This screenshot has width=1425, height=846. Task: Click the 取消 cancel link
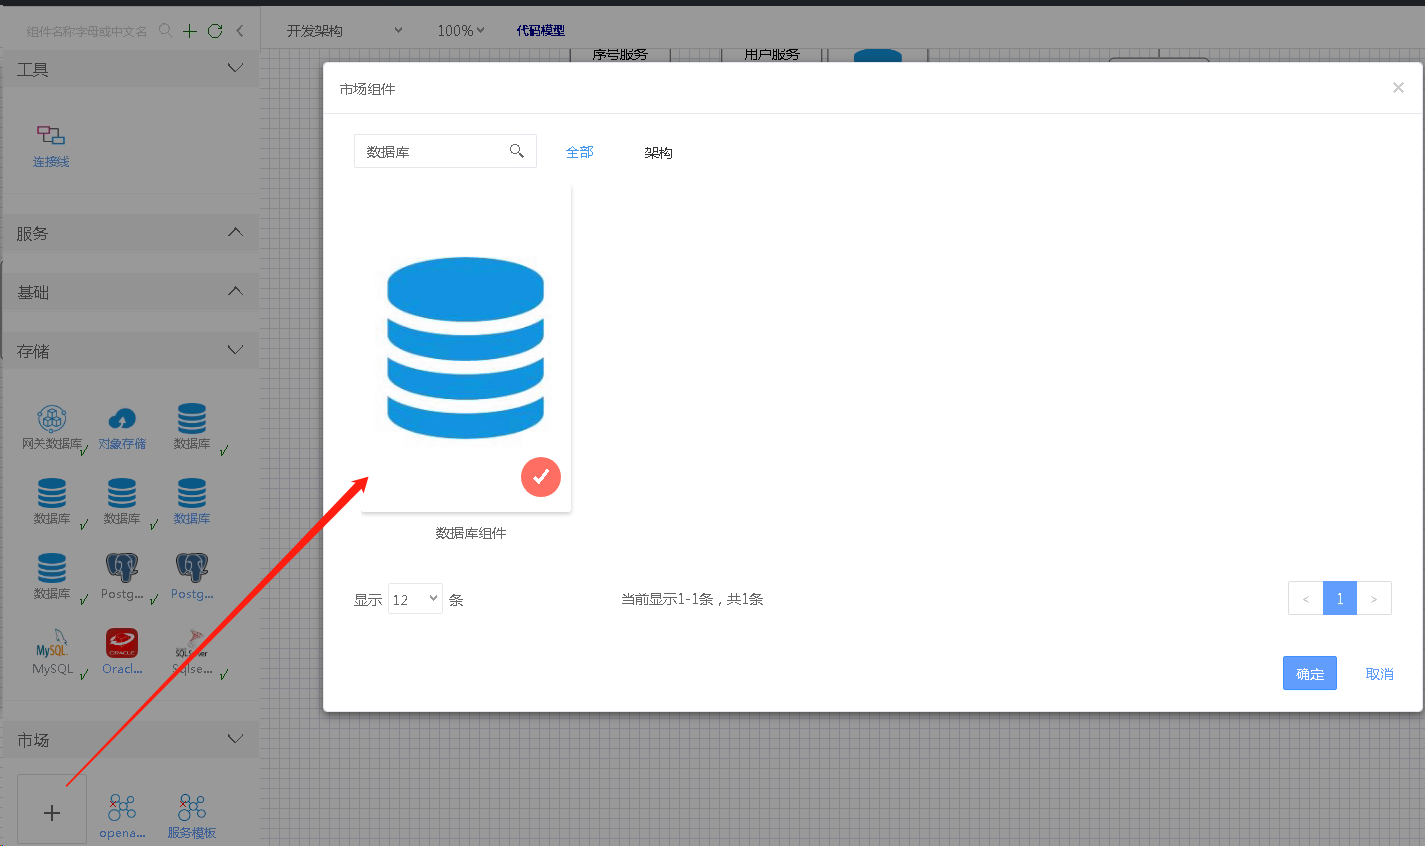tap(1379, 674)
